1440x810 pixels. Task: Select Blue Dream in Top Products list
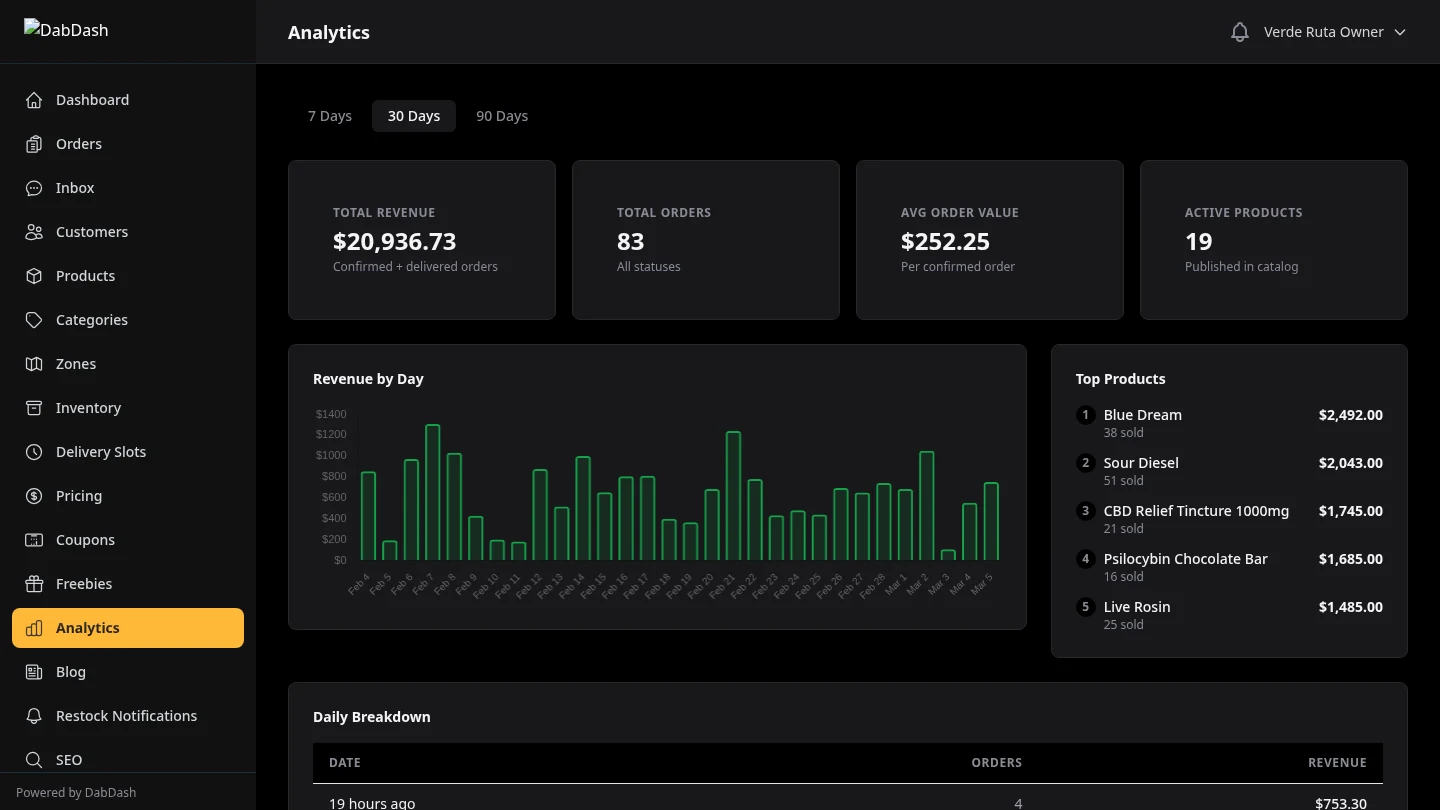(x=1142, y=414)
